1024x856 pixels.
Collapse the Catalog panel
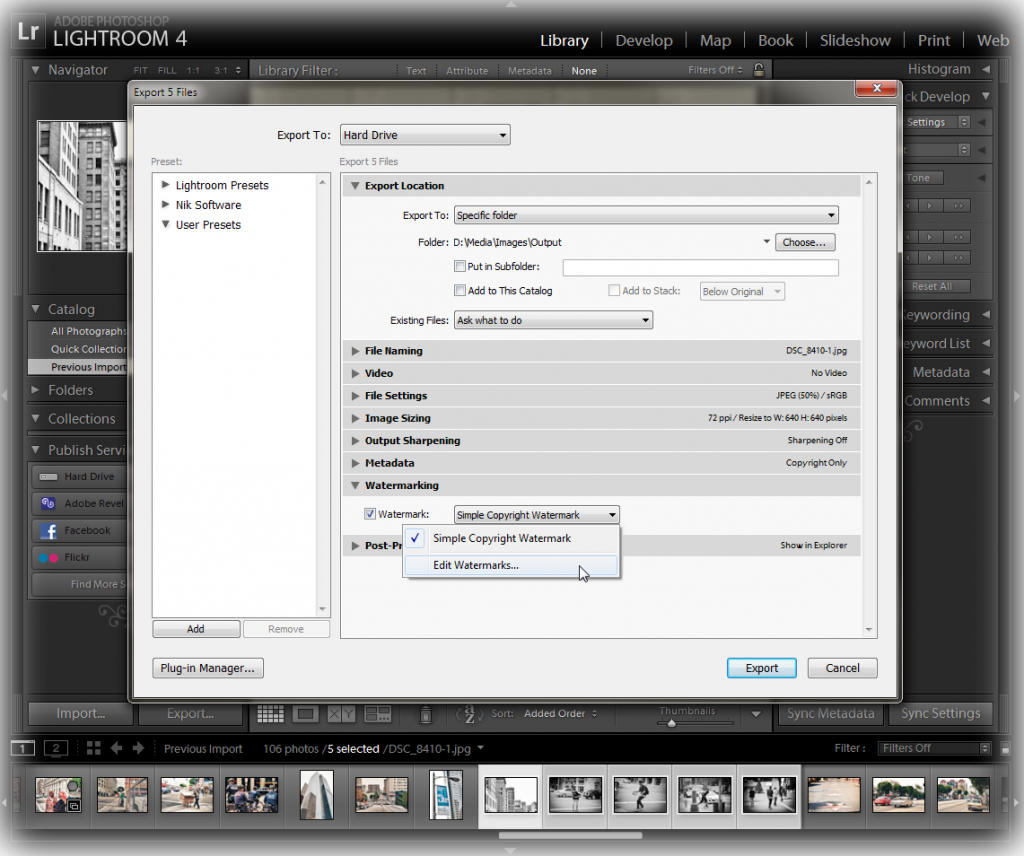click(x=35, y=309)
